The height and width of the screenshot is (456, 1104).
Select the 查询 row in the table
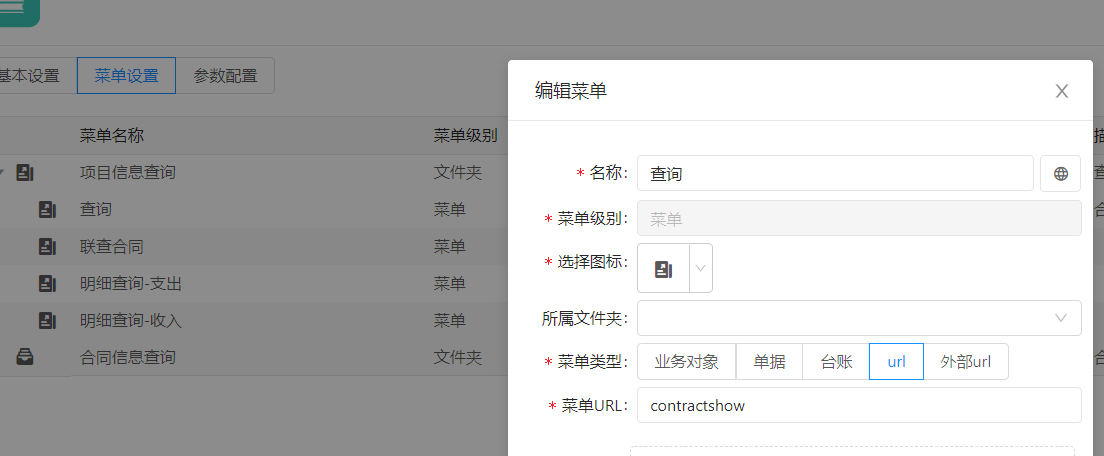click(253, 210)
